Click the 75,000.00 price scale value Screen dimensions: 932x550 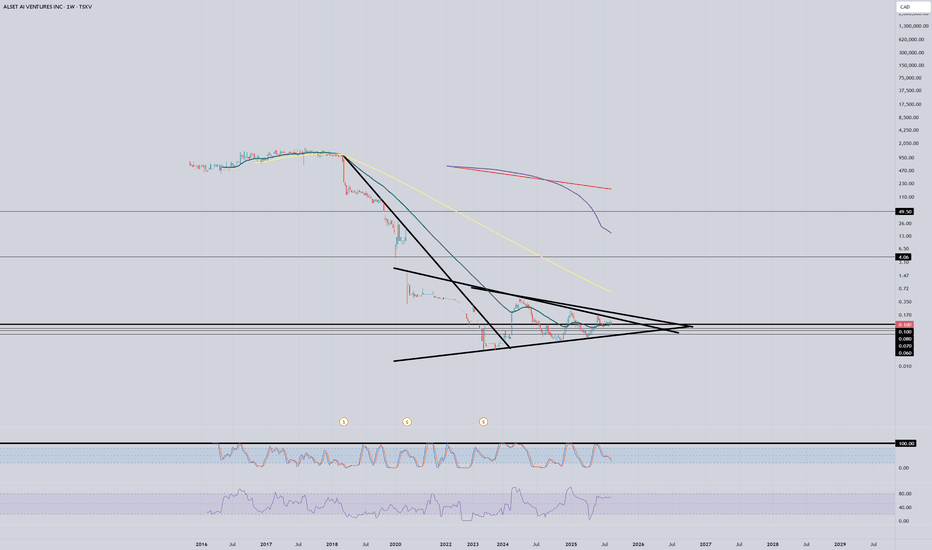tap(910, 78)
